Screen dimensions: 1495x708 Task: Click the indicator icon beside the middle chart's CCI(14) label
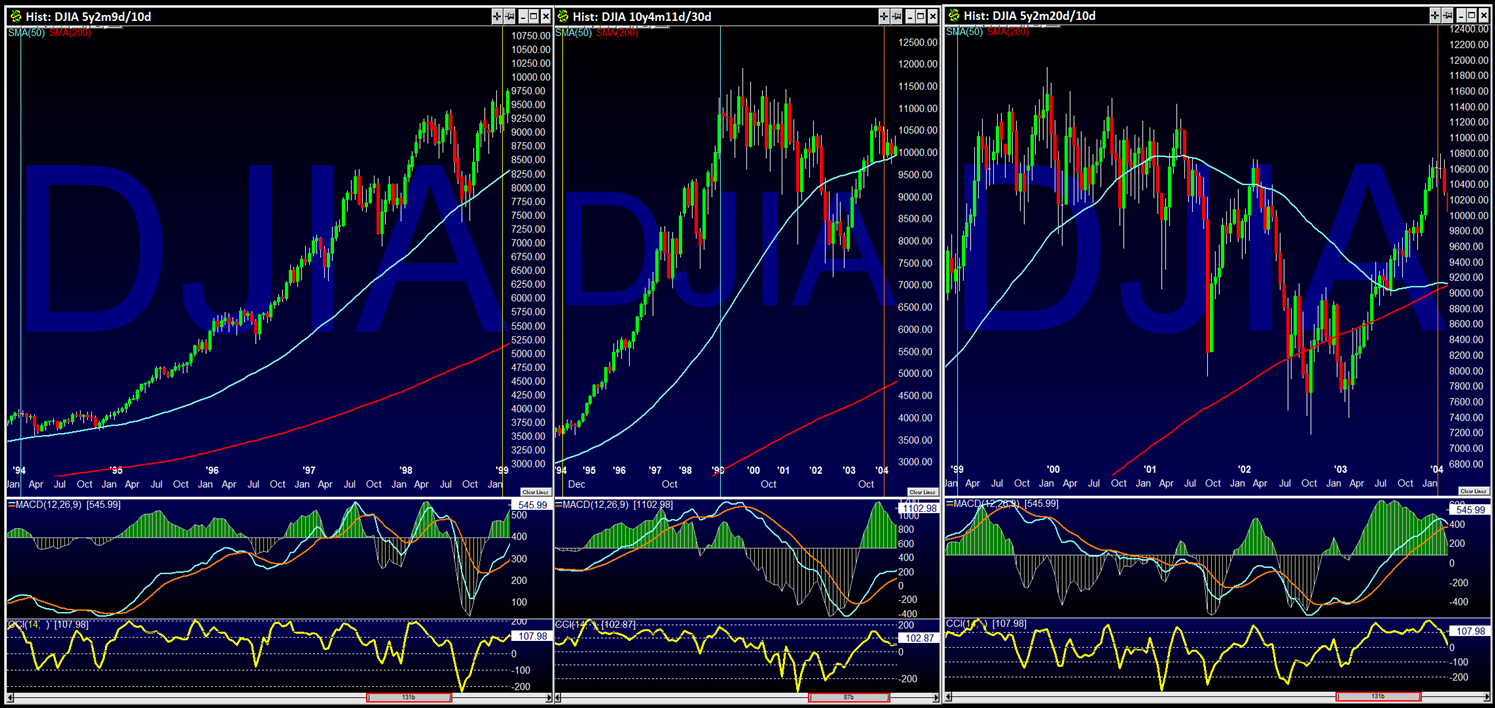[x=558, y=623]
